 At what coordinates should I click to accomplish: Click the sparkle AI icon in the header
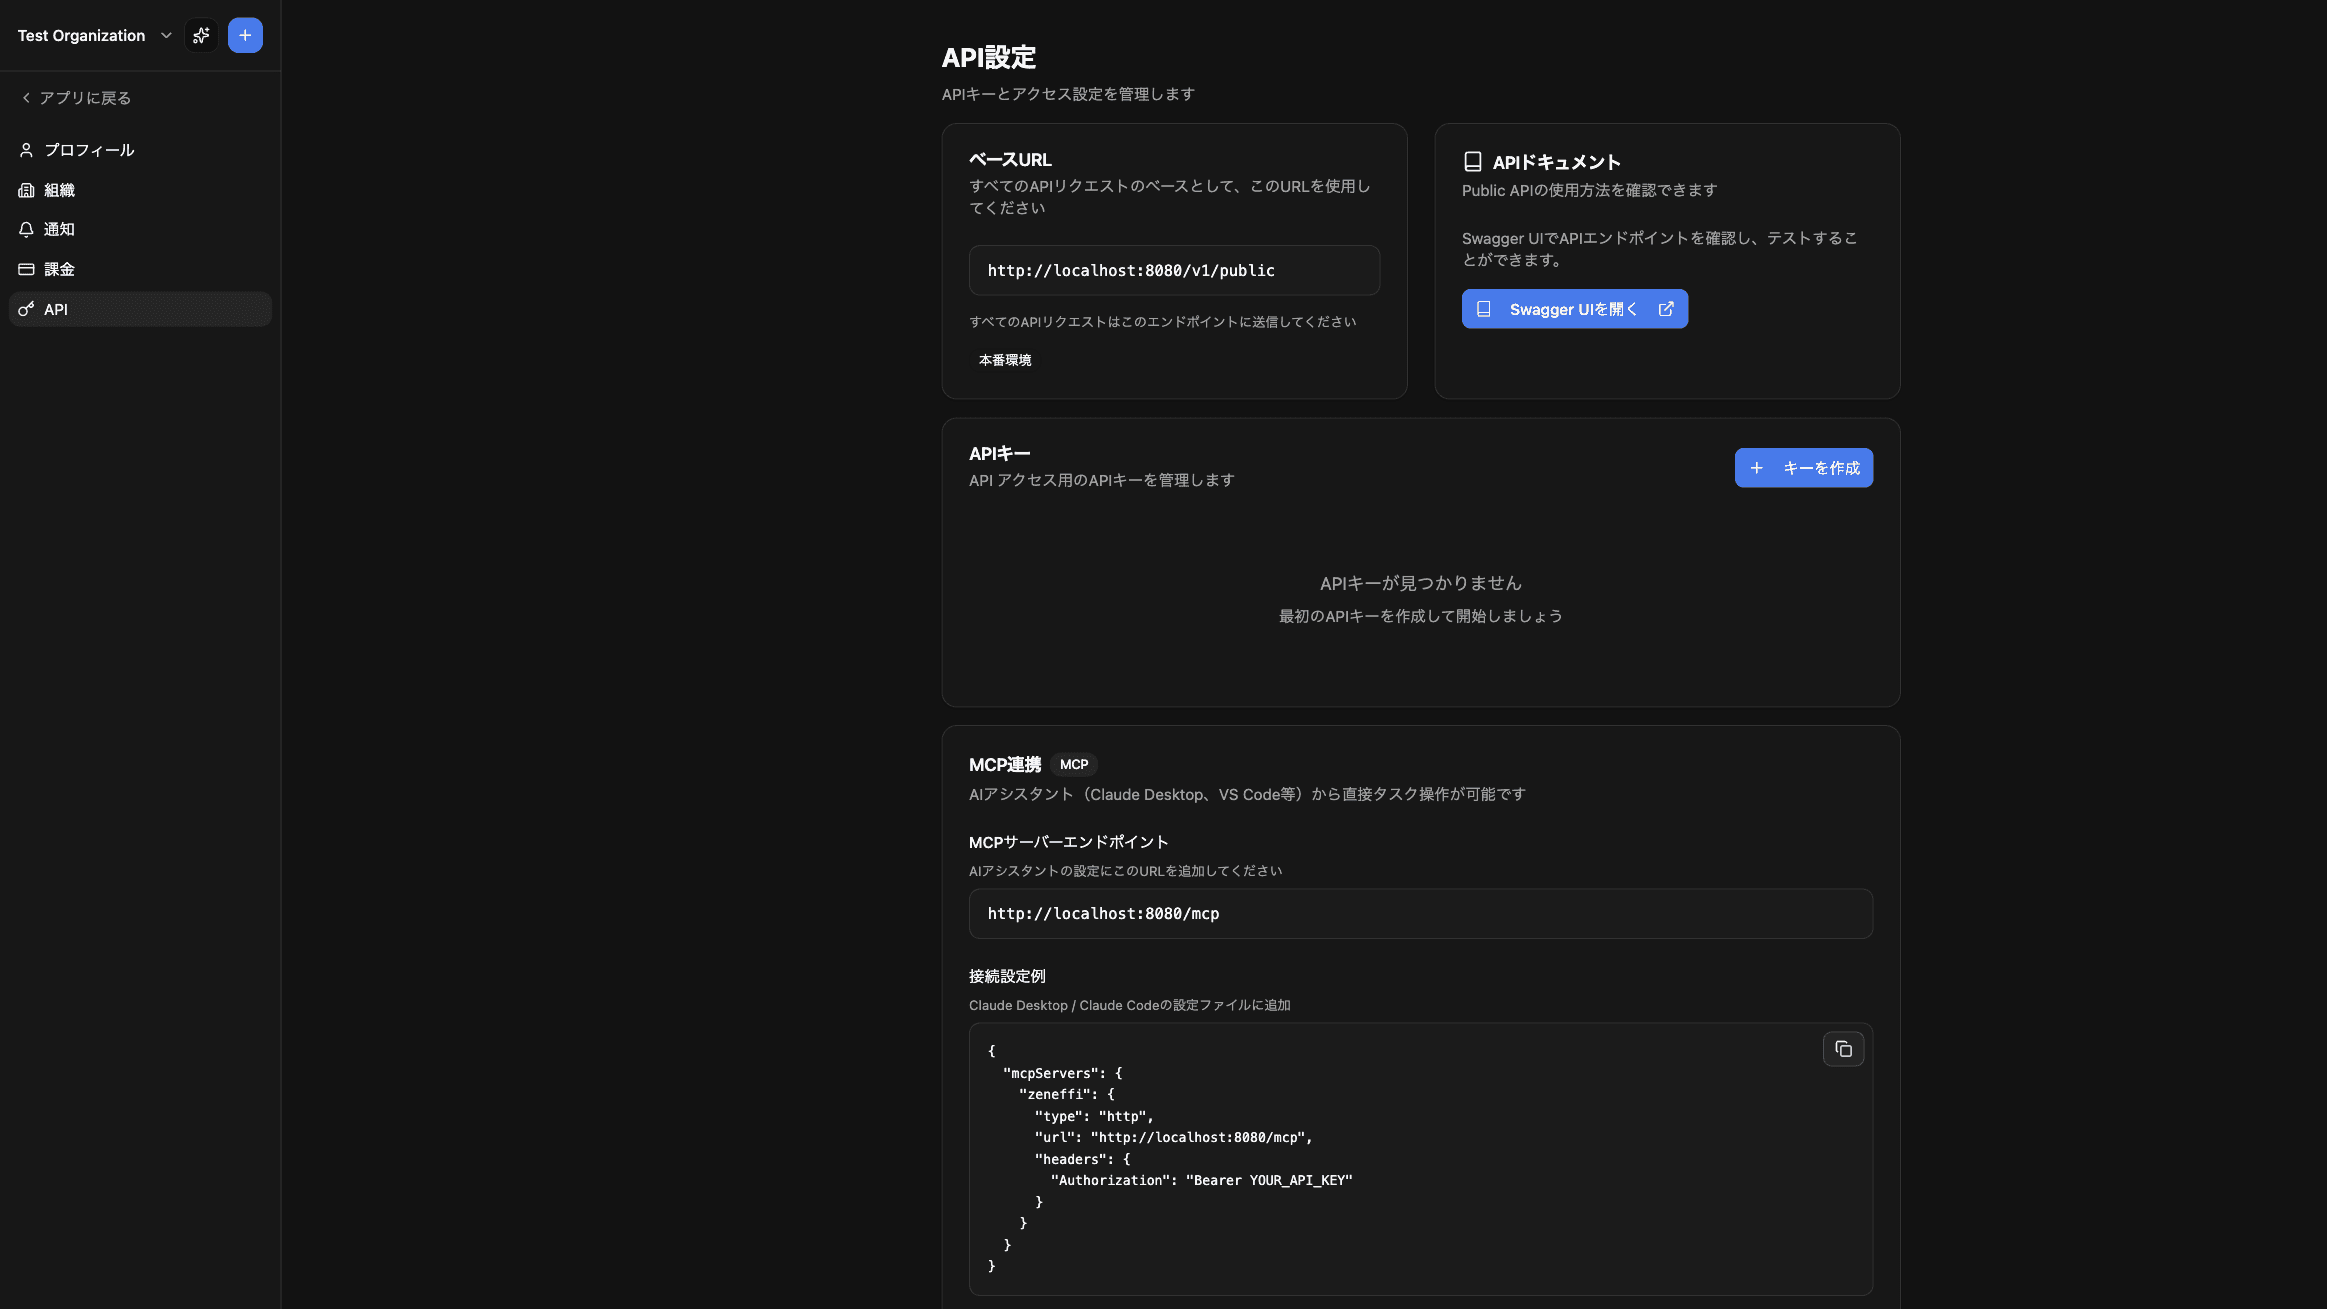pyautogui.click(x=201, y=35)
